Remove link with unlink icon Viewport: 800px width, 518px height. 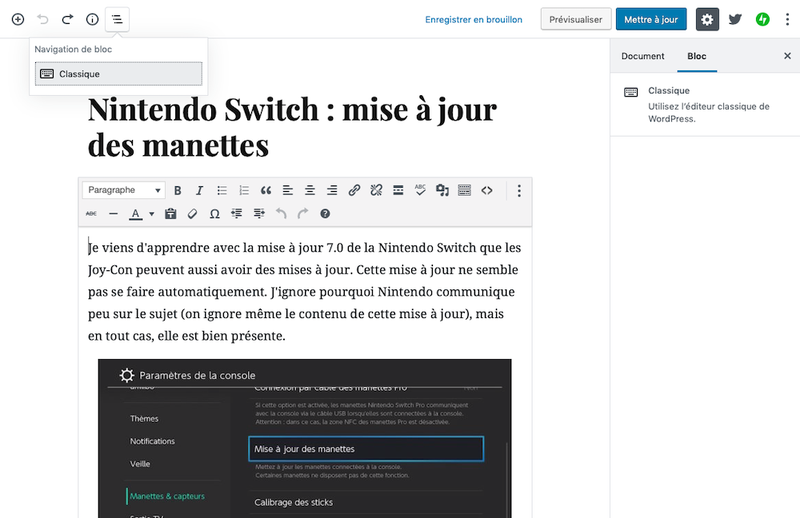pyautogui.click(x=376, y=190)
